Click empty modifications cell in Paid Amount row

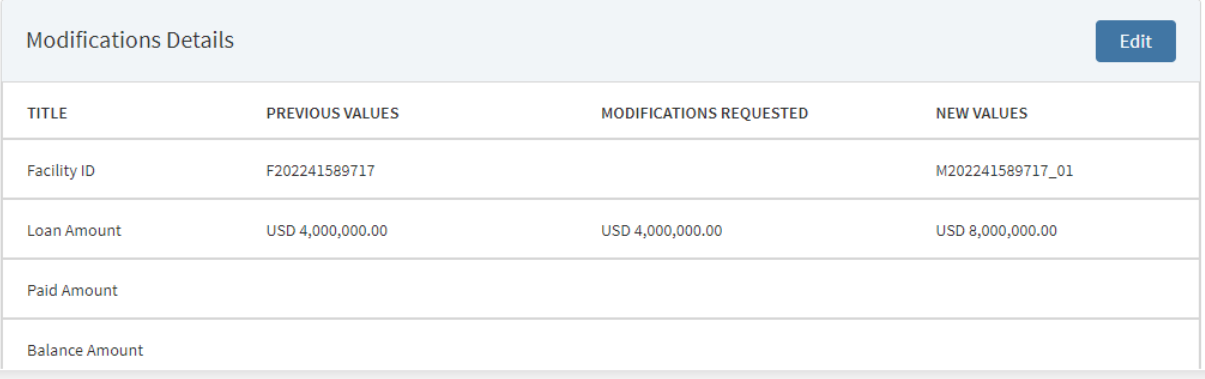coord(755,290)
